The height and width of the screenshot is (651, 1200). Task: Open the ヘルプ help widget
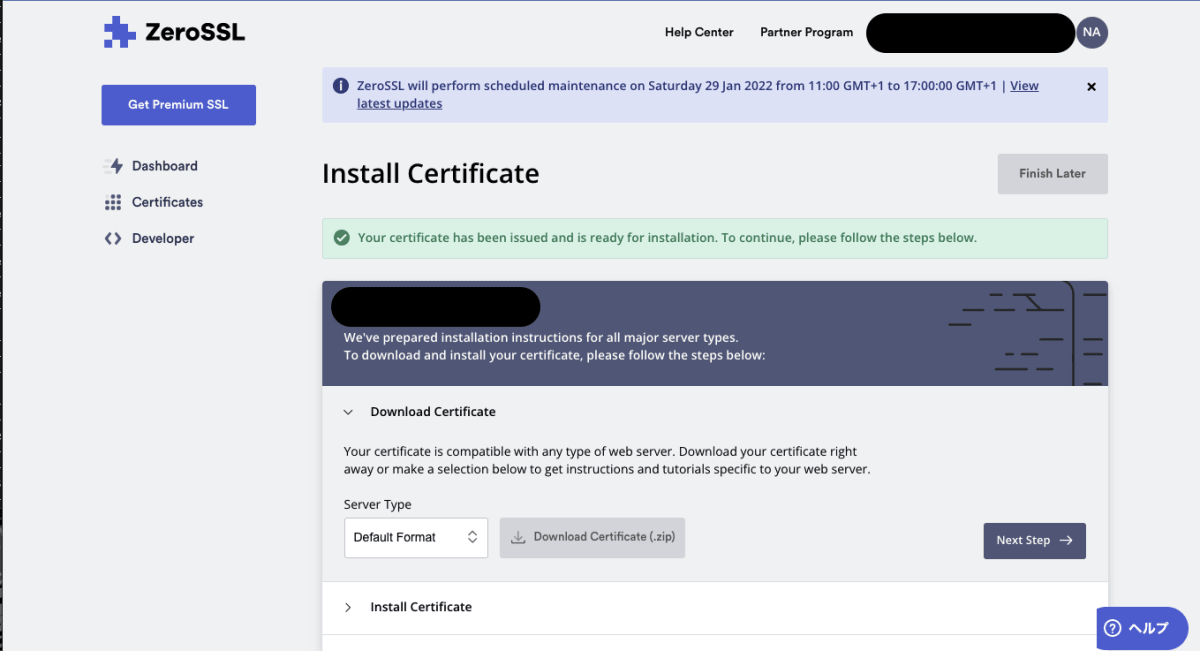pos(1143,628)
